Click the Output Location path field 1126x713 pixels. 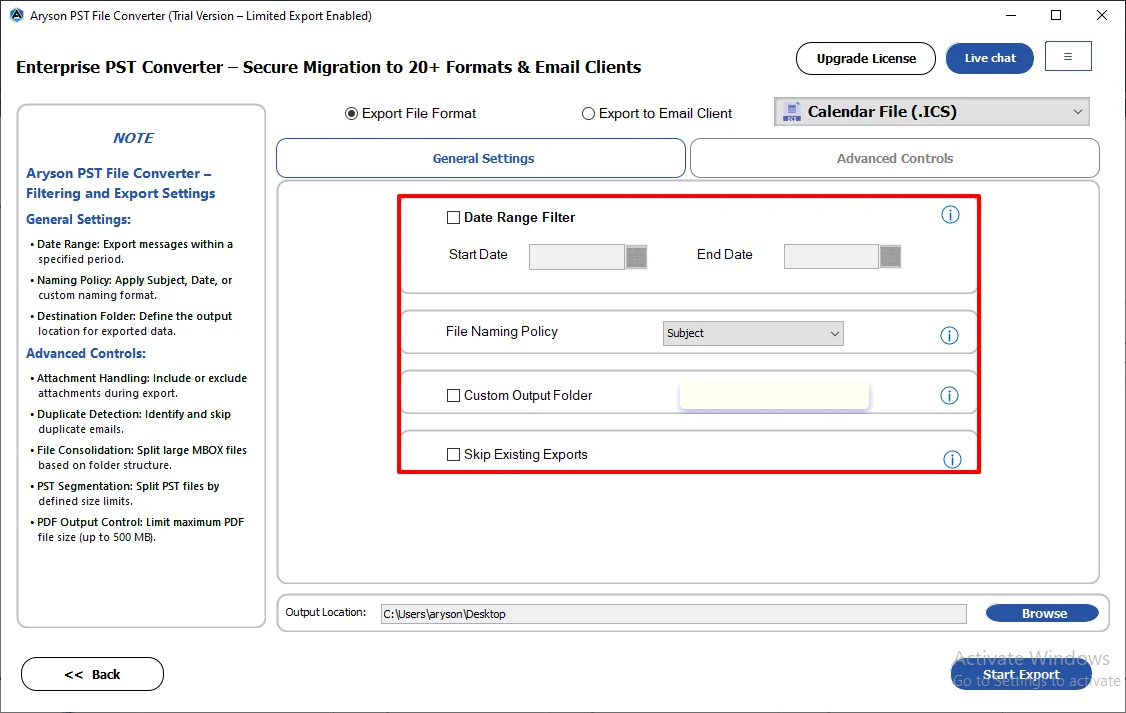click(674, 614)
